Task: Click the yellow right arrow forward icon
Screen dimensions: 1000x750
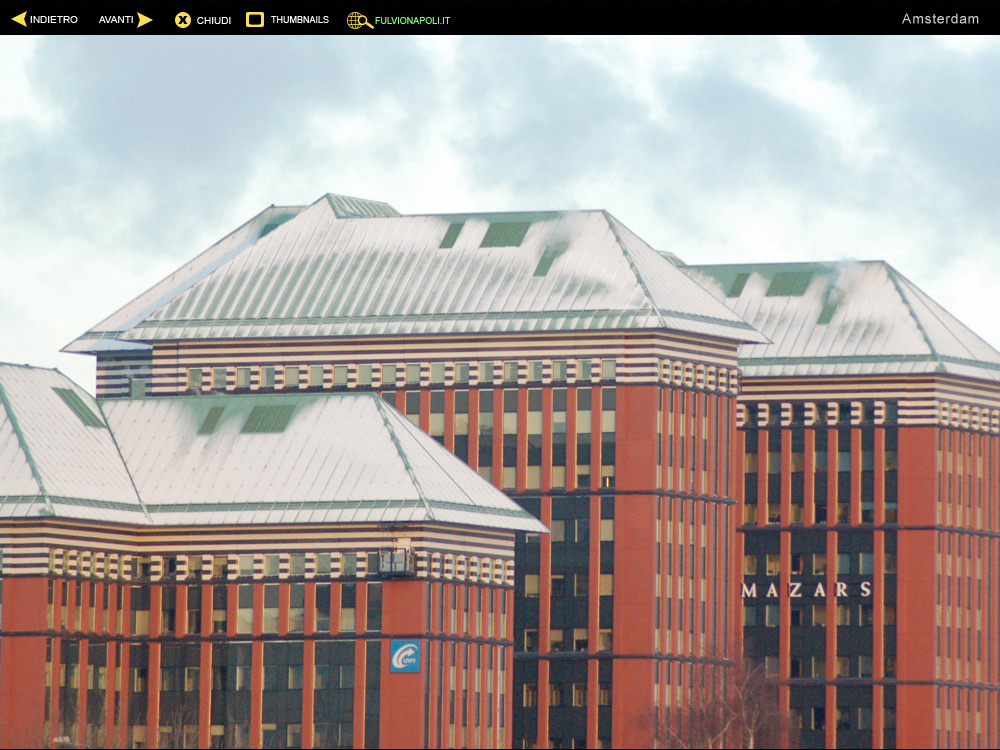Action: click(145, 20)
